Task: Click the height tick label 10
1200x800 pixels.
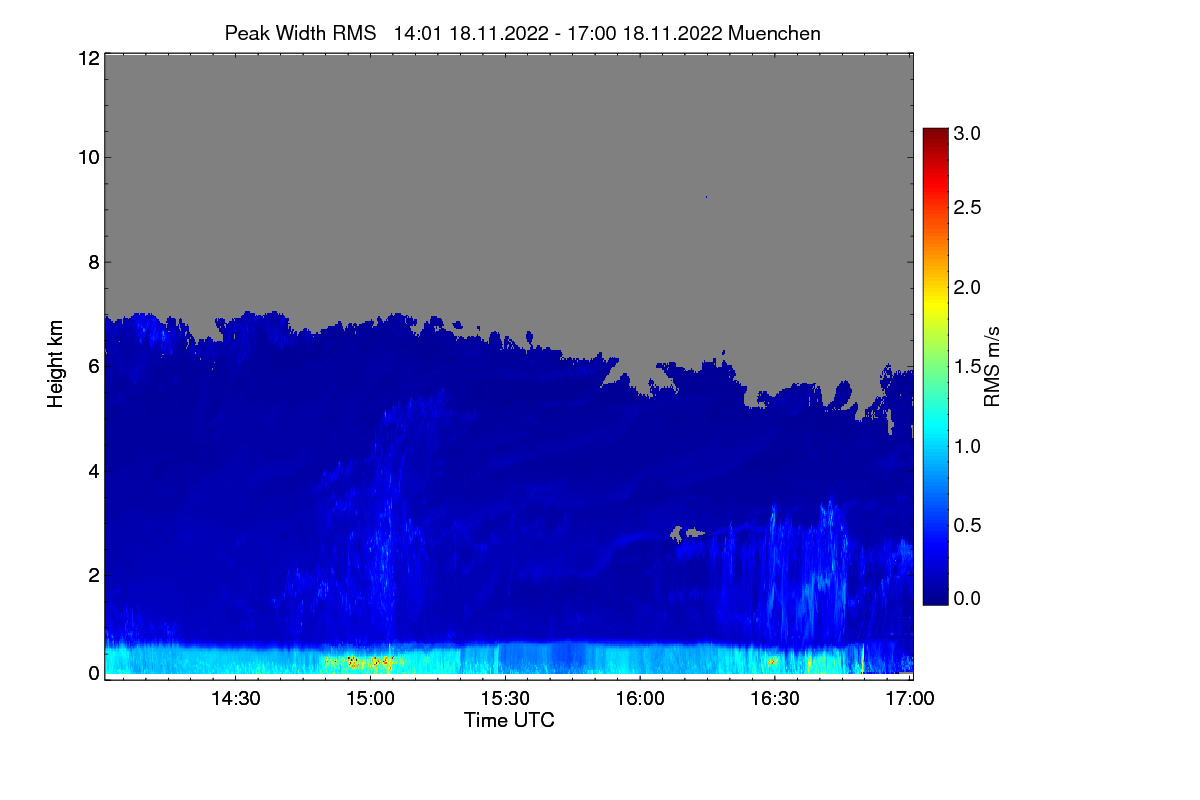Action: coord(87,157)
